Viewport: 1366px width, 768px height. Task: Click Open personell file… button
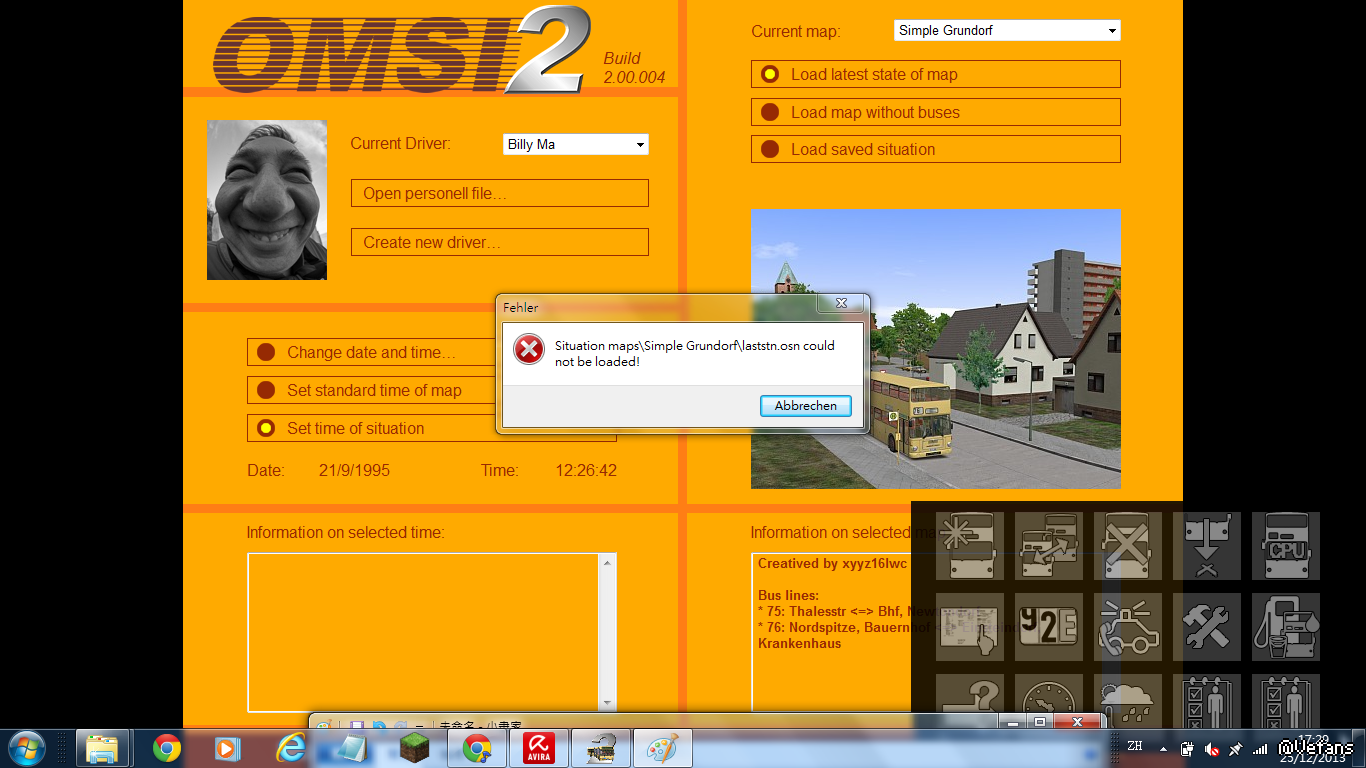(x=500, y=193)
